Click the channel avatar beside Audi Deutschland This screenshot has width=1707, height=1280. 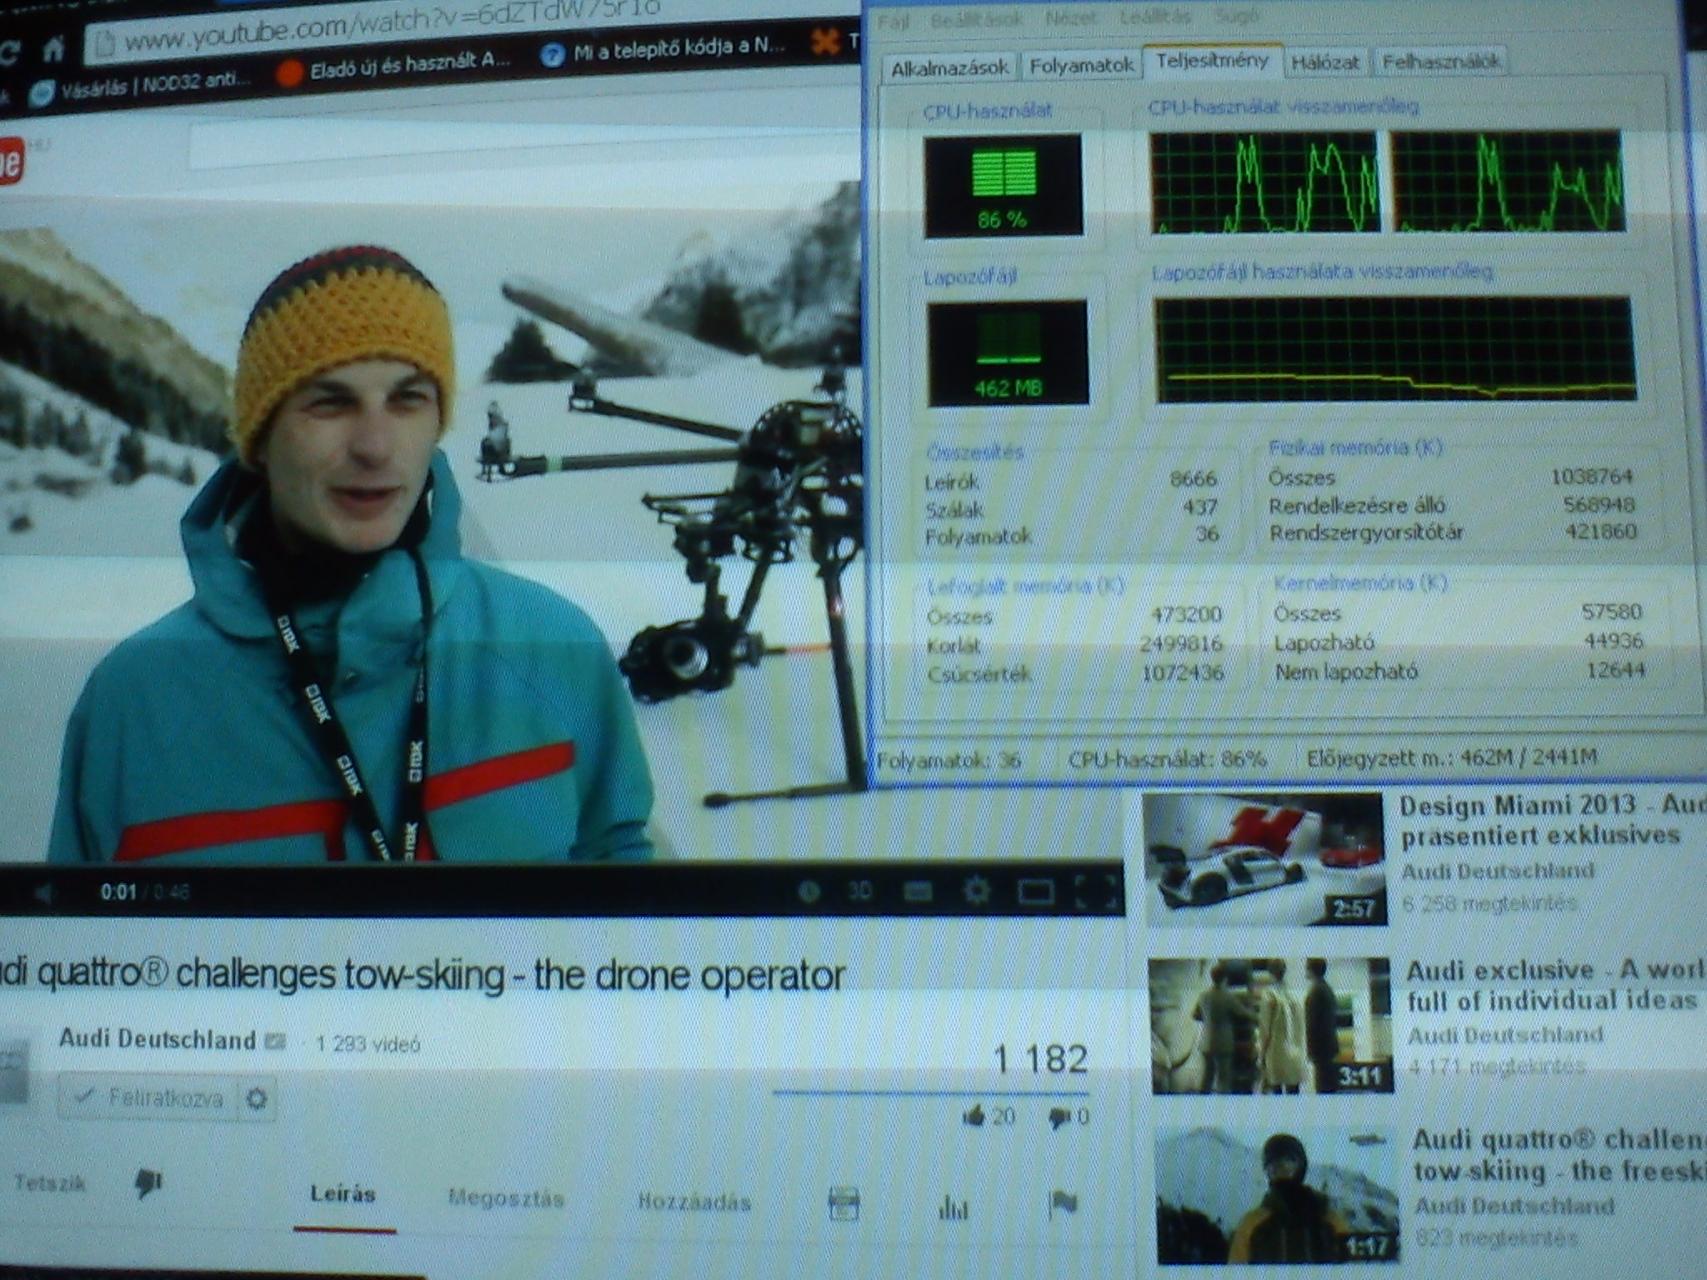click(13, 1072)
